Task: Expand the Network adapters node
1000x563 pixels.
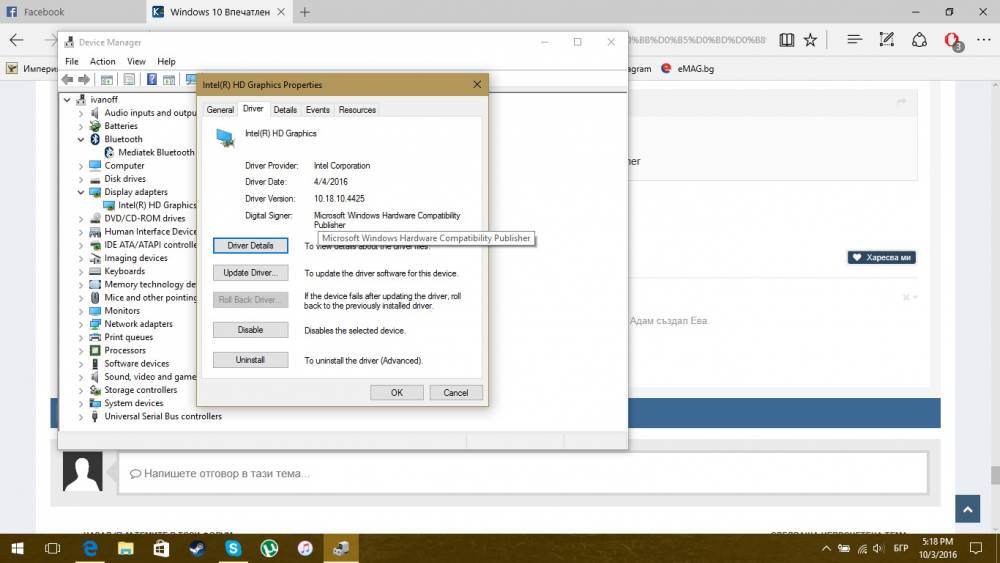Action: (81, 325)
